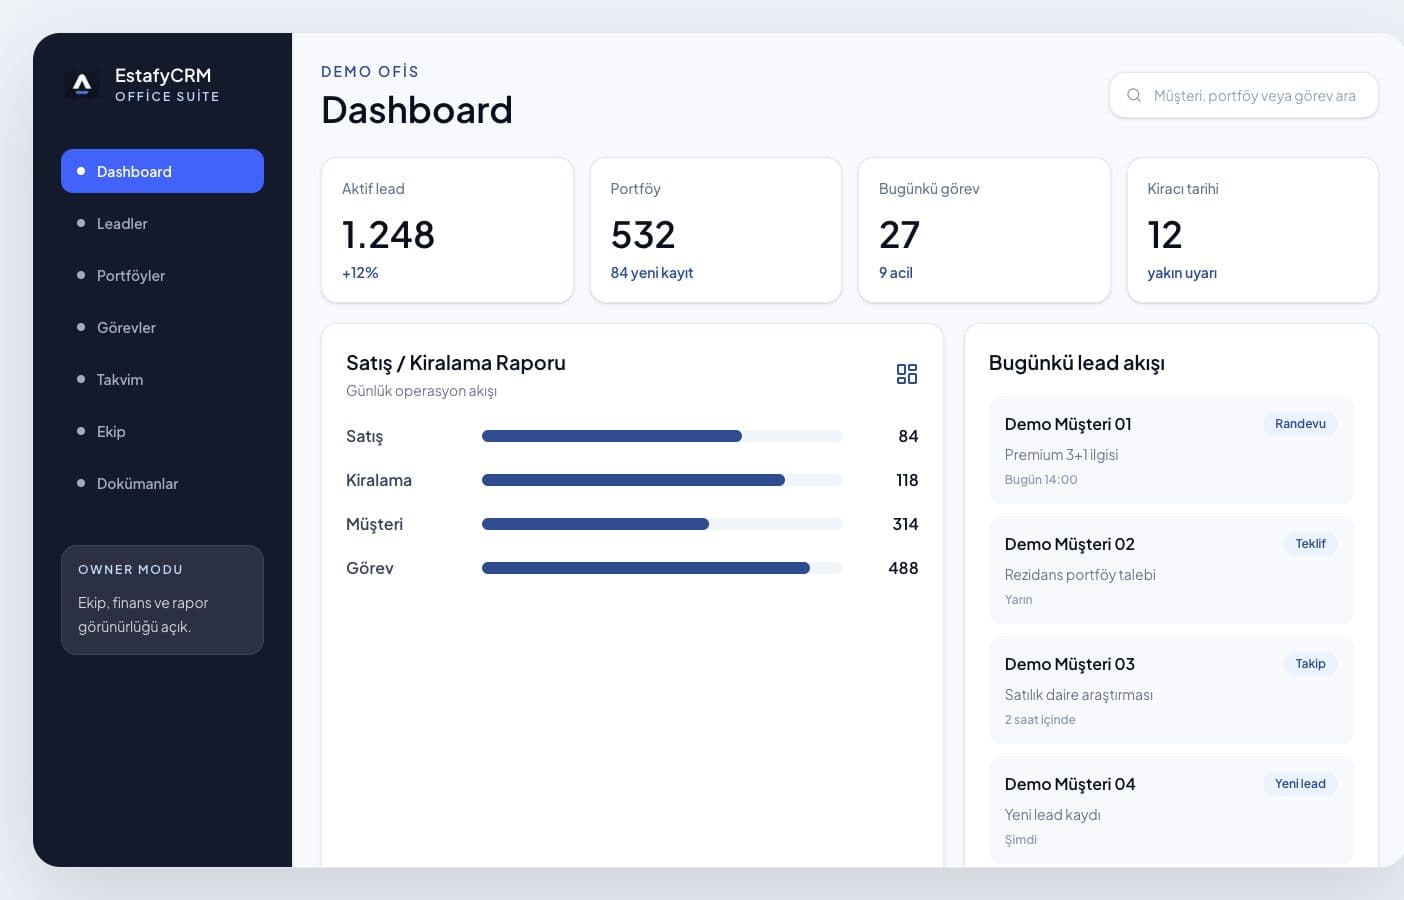This screenshot has width=1404, height=900.
Task: Click the Görev progress bar
Action: click(x=662, y=568)
